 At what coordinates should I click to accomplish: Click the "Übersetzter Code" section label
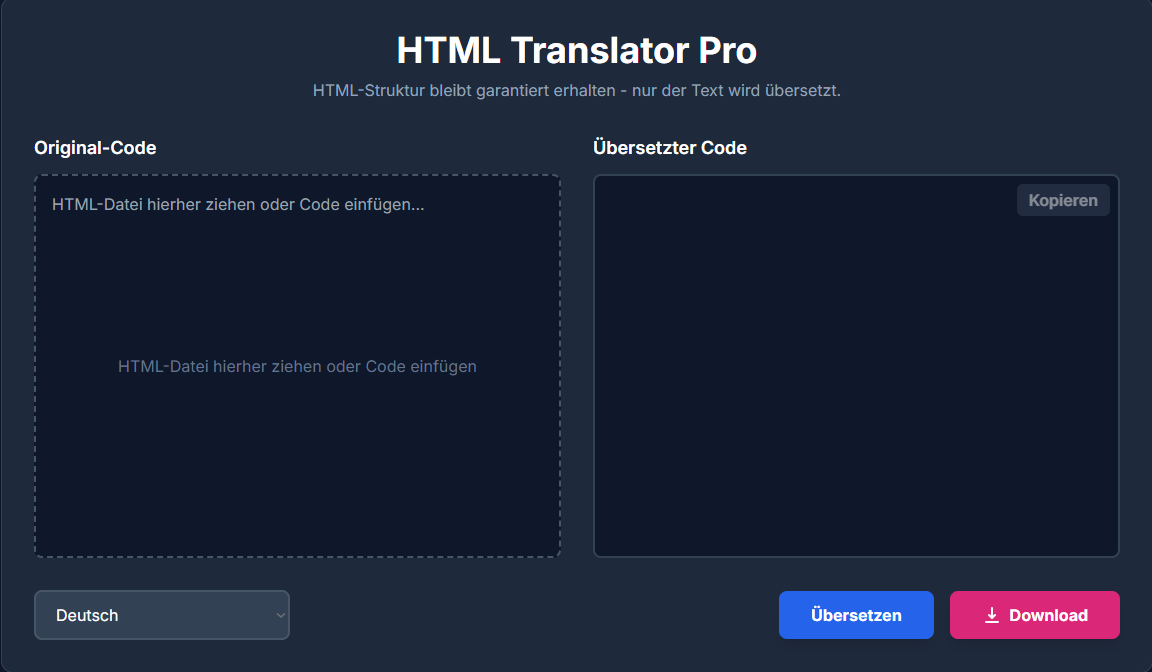point(670,147)
